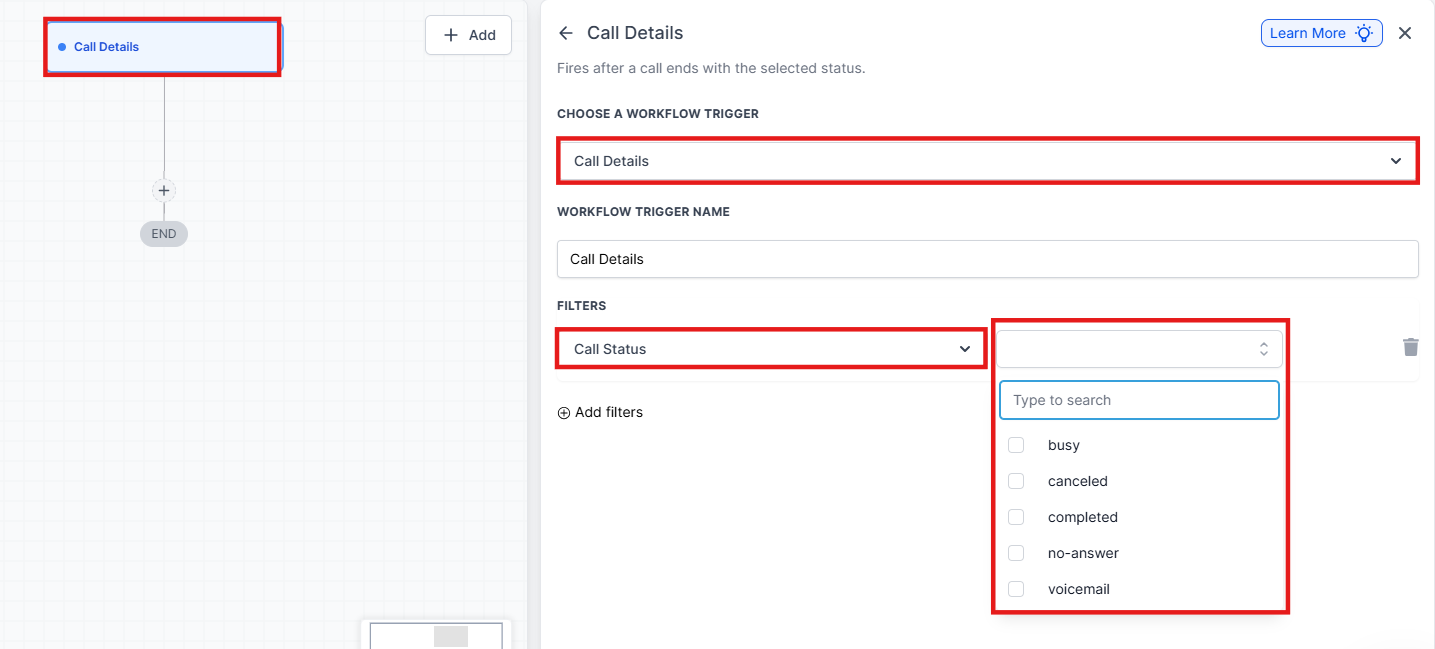Click Add filters

tap(608, 412)
